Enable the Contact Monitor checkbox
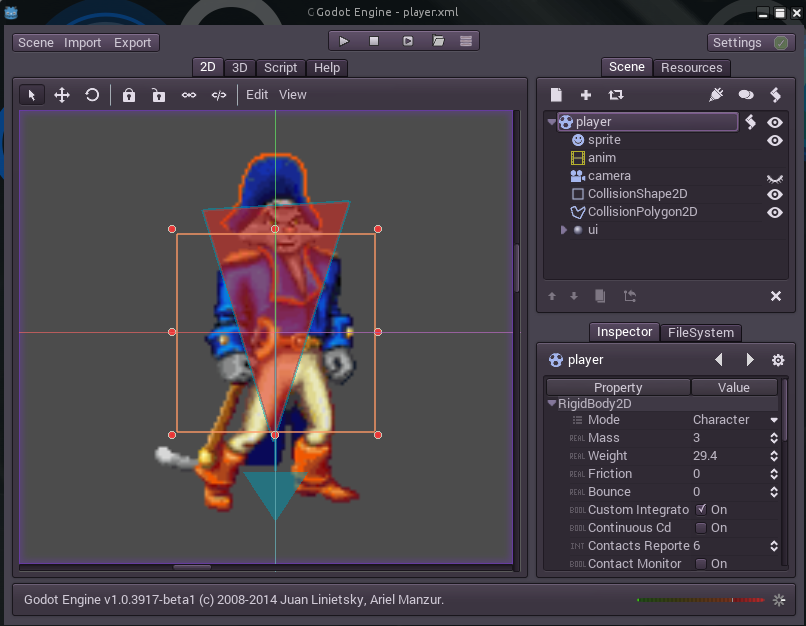This screenshot has width=806, height=626. [x=701, y=564]
